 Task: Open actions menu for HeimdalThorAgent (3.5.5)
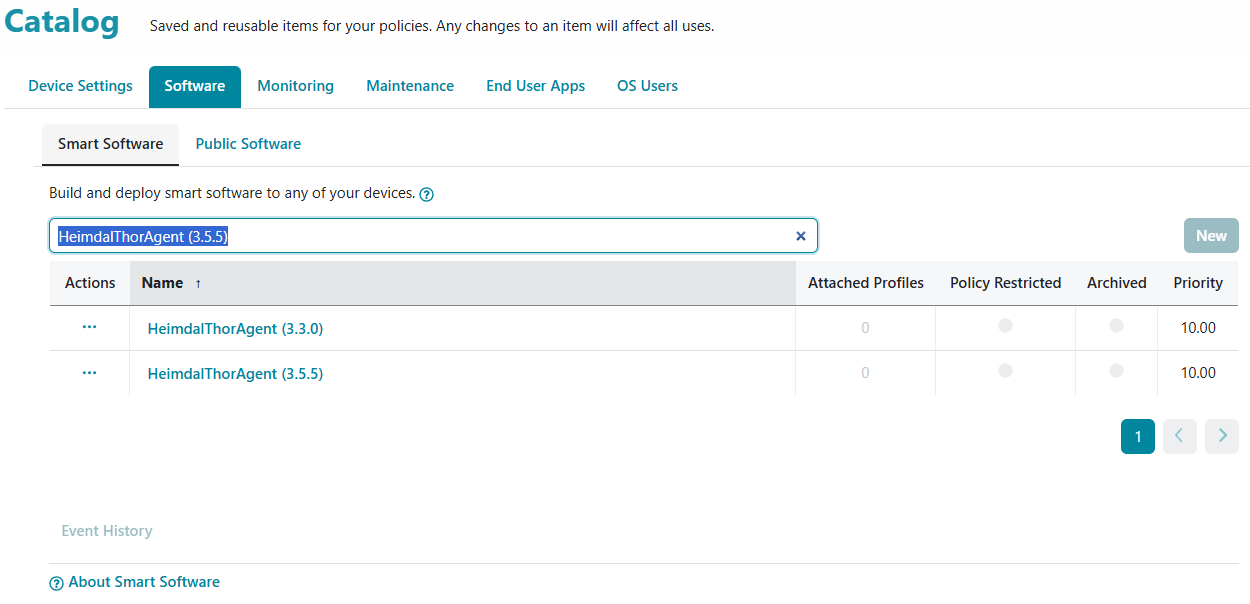(90, 373)
